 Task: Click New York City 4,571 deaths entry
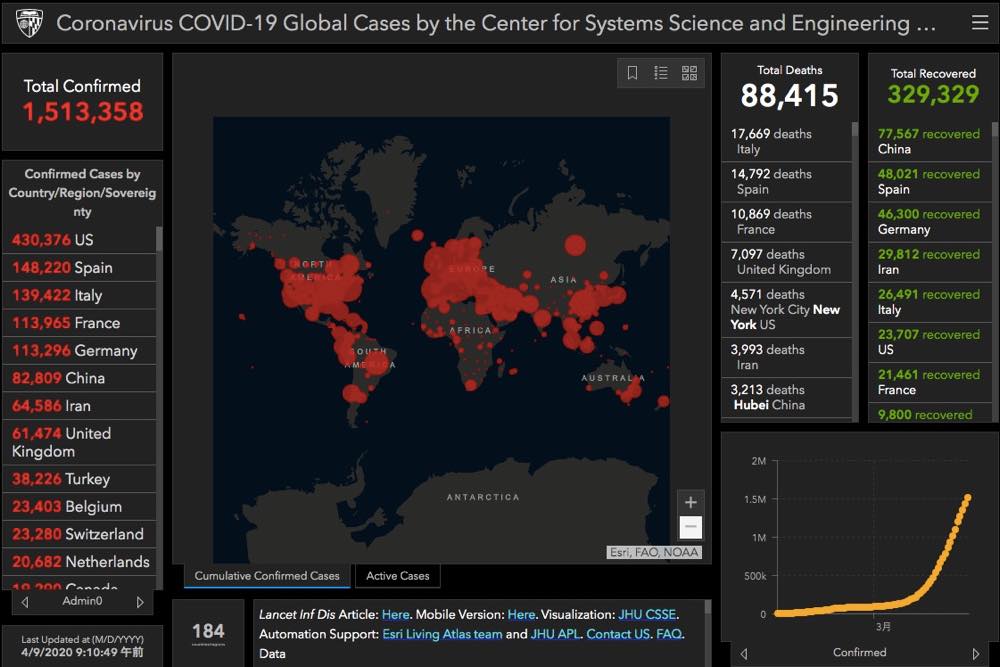tap(786, 310)
